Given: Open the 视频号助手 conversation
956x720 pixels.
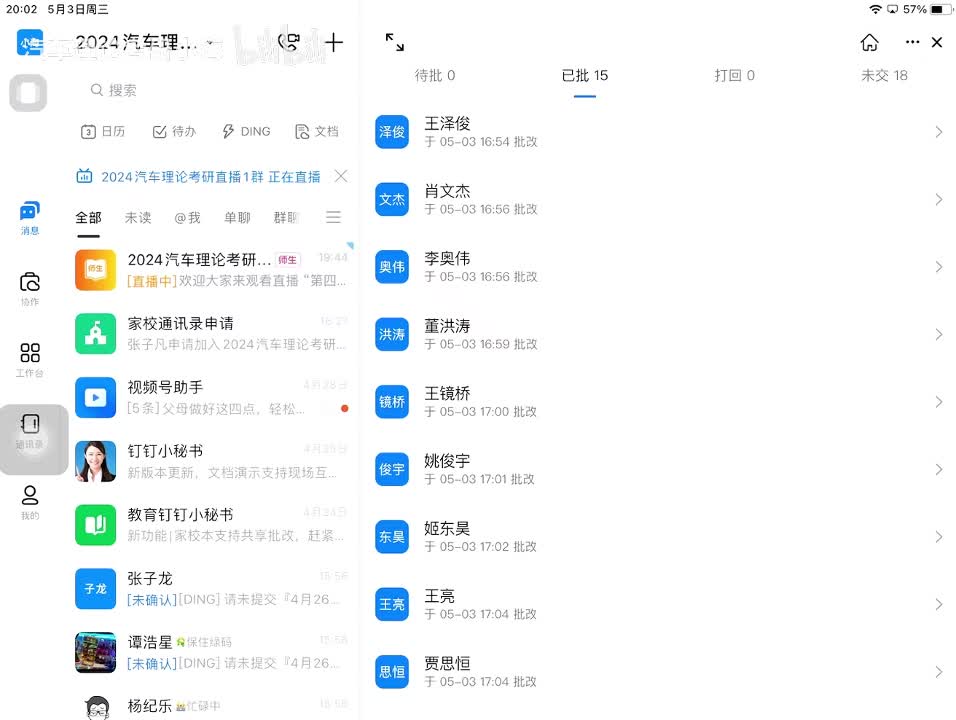Looking at the screenshot, I should tap(212, 397).
